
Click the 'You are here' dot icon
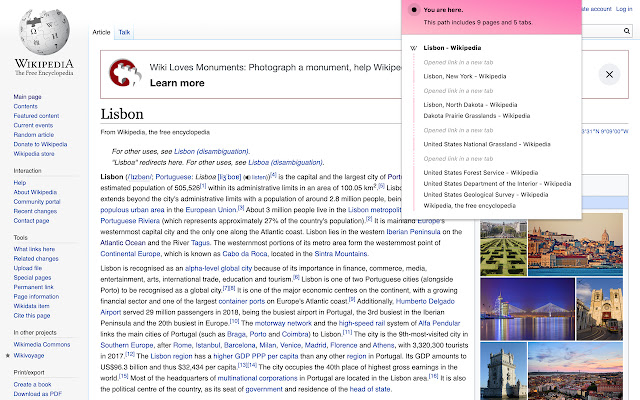(415, 10)
